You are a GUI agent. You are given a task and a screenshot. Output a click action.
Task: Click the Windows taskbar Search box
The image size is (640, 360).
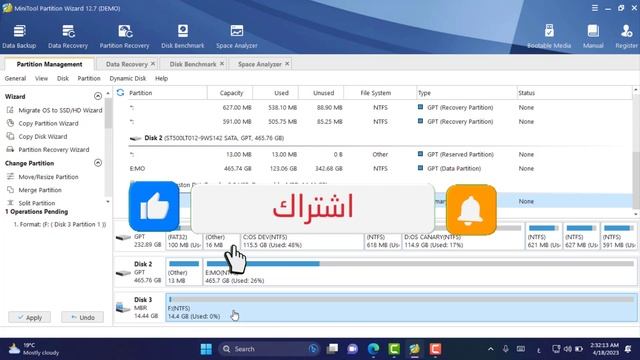tap(269, 349)
